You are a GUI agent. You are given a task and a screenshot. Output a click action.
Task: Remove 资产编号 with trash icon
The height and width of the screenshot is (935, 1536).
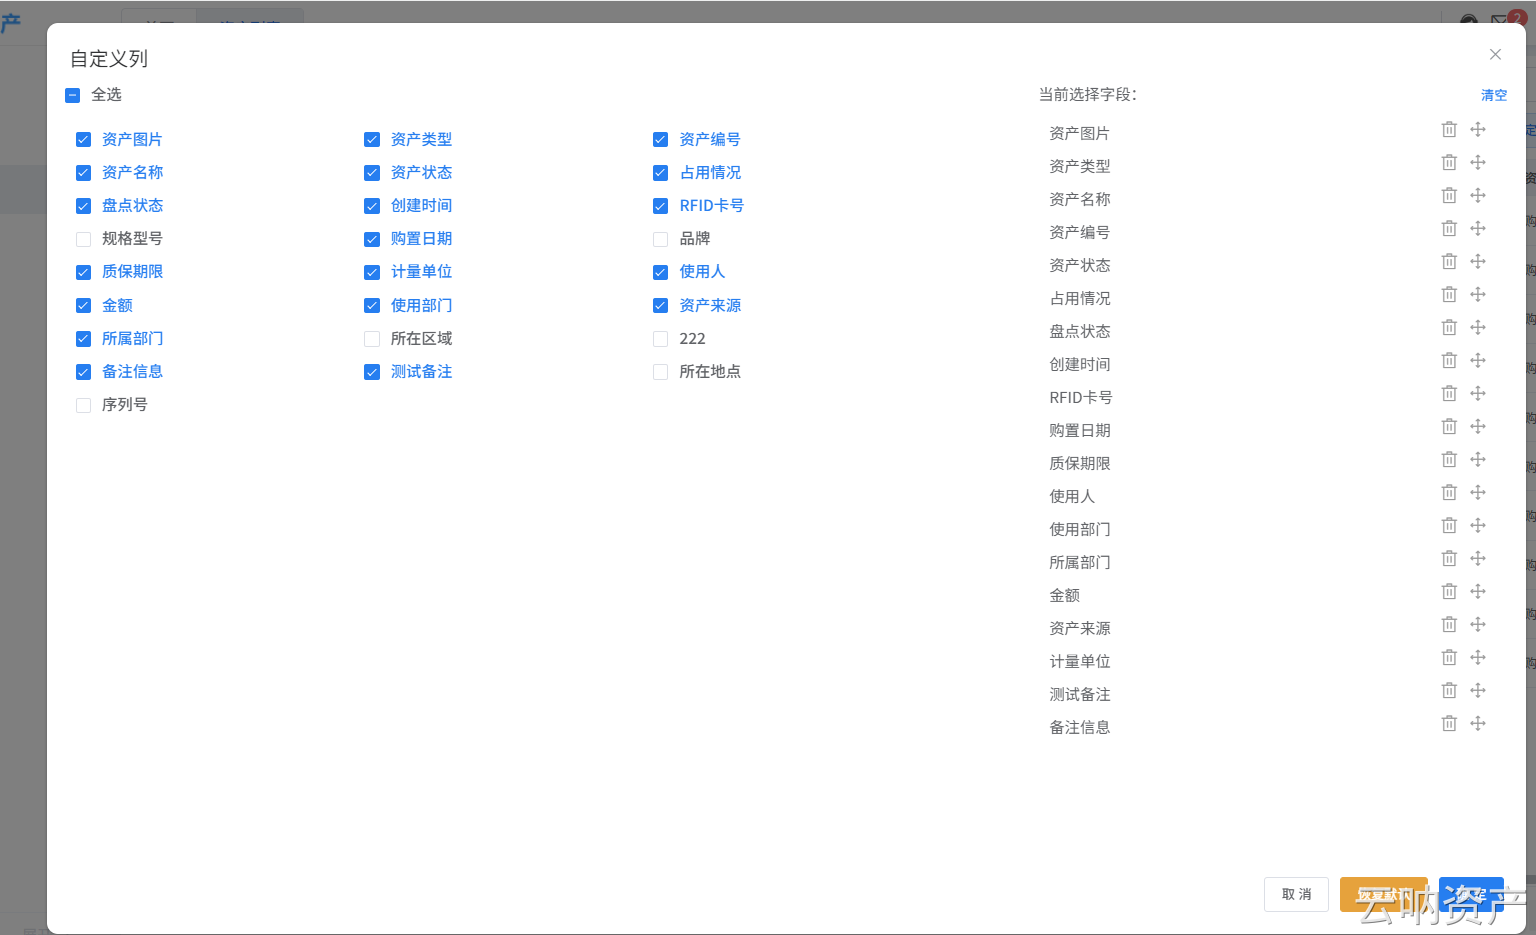1449,228
